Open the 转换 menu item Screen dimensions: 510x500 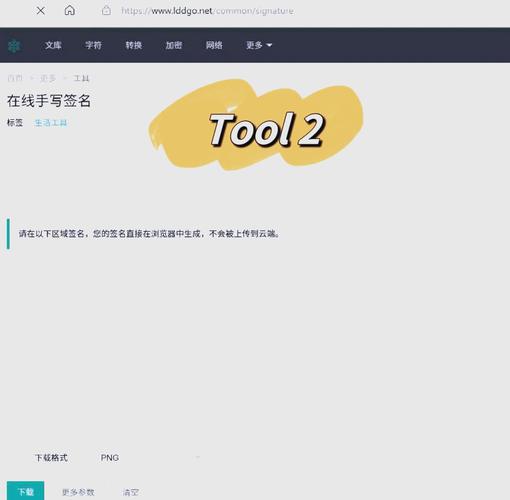click(134, 45)
